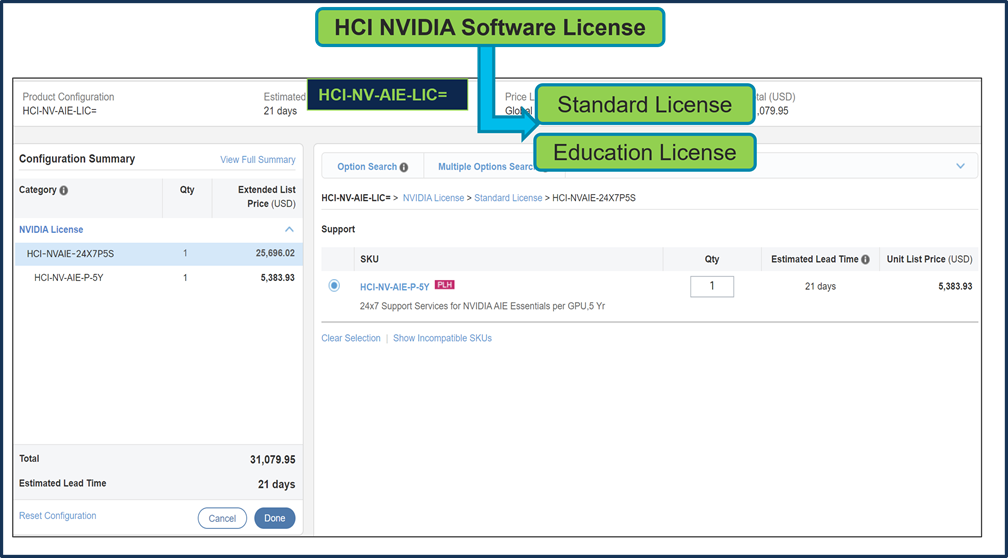The height and width of the screenshot is (558, 1008).
Task: Open the Multiple Options Search tab
Action: 485,167
